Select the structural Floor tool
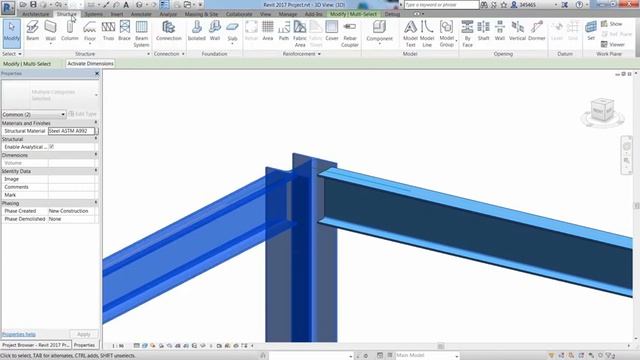 (x=89, y=31)
